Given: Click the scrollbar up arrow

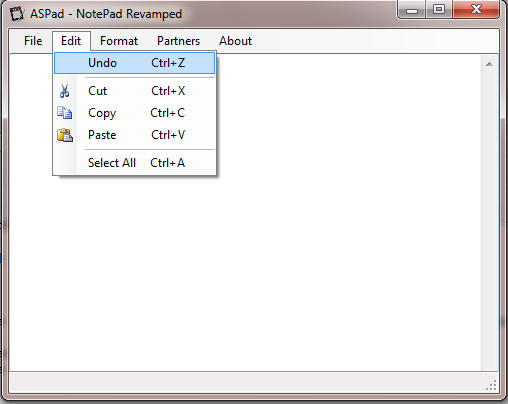Looking at the screenshot, I should pos(489,64).
